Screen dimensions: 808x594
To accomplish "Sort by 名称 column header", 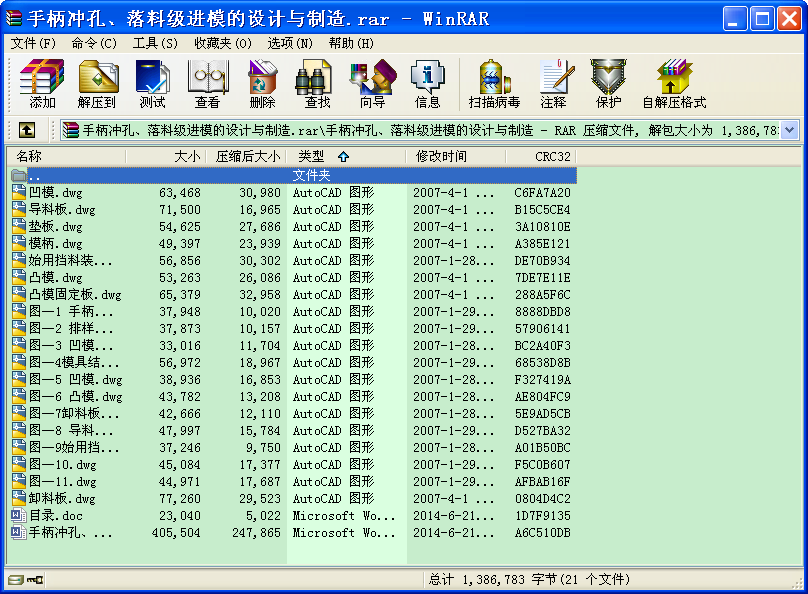I will tap(66, 156).
